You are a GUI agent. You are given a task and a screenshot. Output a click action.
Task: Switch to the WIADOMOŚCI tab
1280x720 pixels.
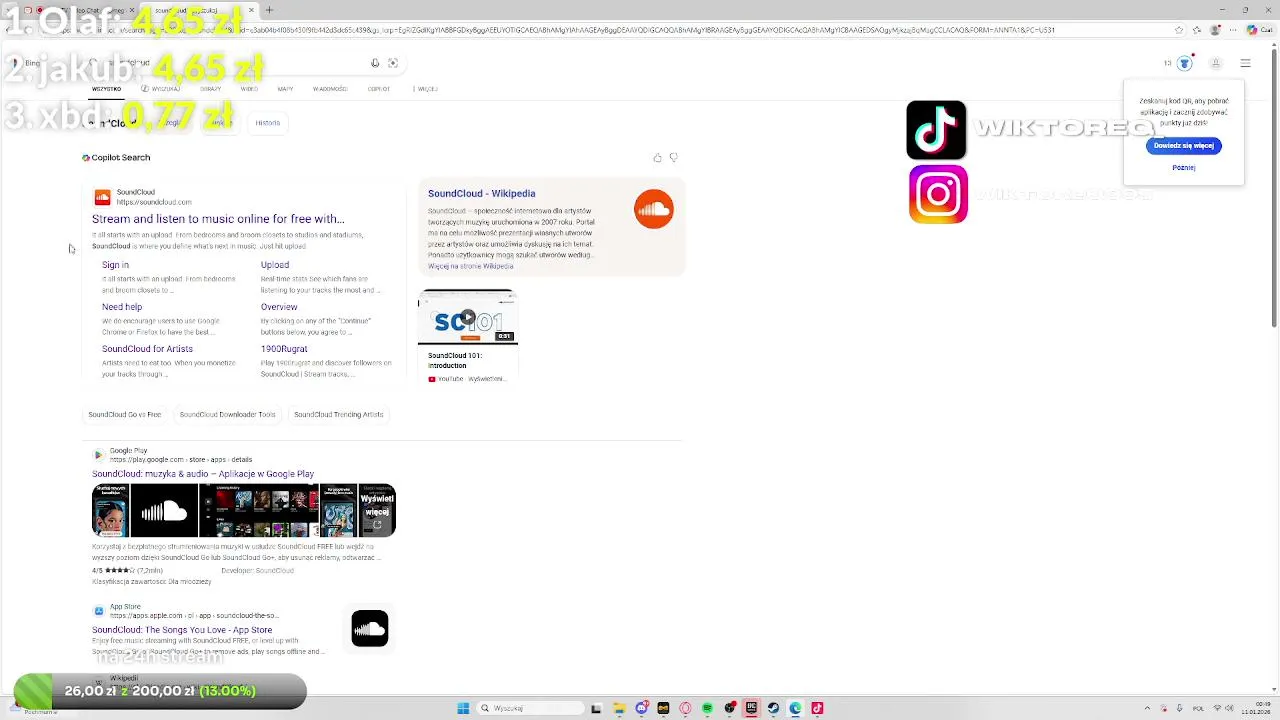click(330, 89)
